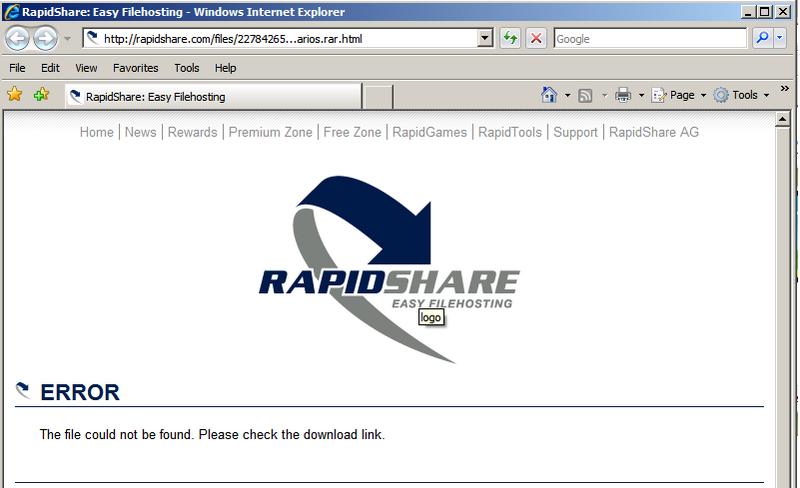Click the browser Forward arrow button

(45, 39)
